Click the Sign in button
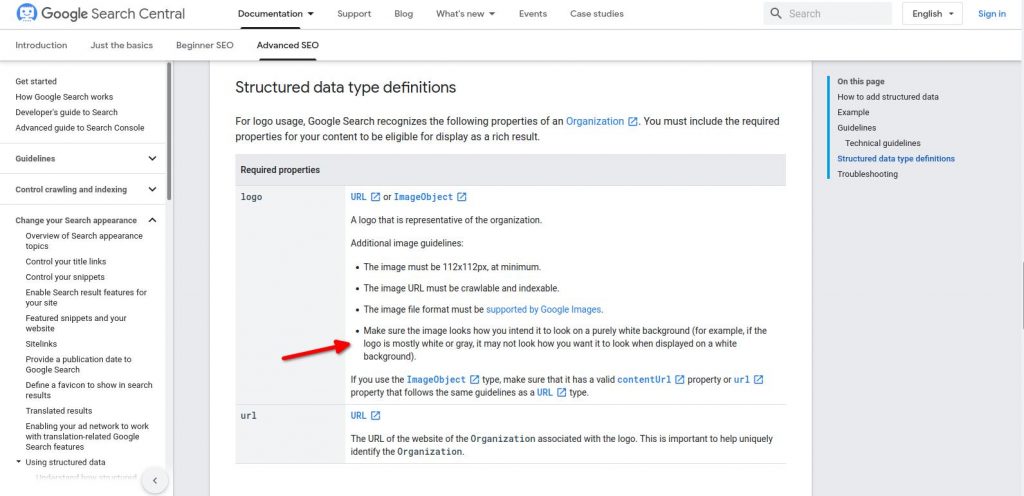This screenshot has height=496, width=1024. tap(991, 14)
